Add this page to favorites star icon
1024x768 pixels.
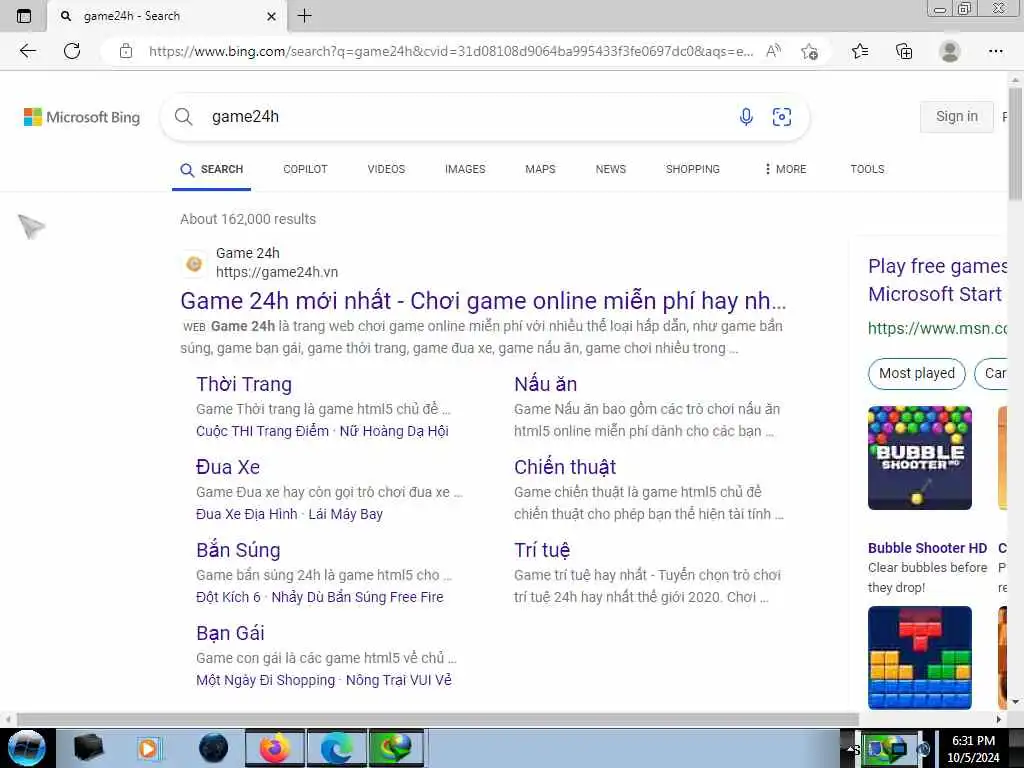coord(810,51)
